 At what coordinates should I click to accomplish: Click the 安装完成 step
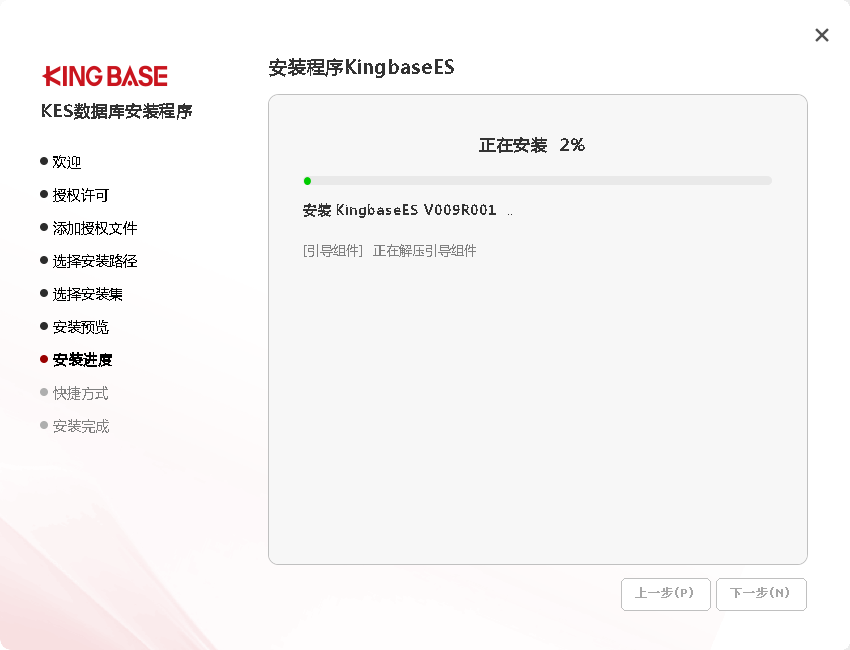click(x=81, y=426)
